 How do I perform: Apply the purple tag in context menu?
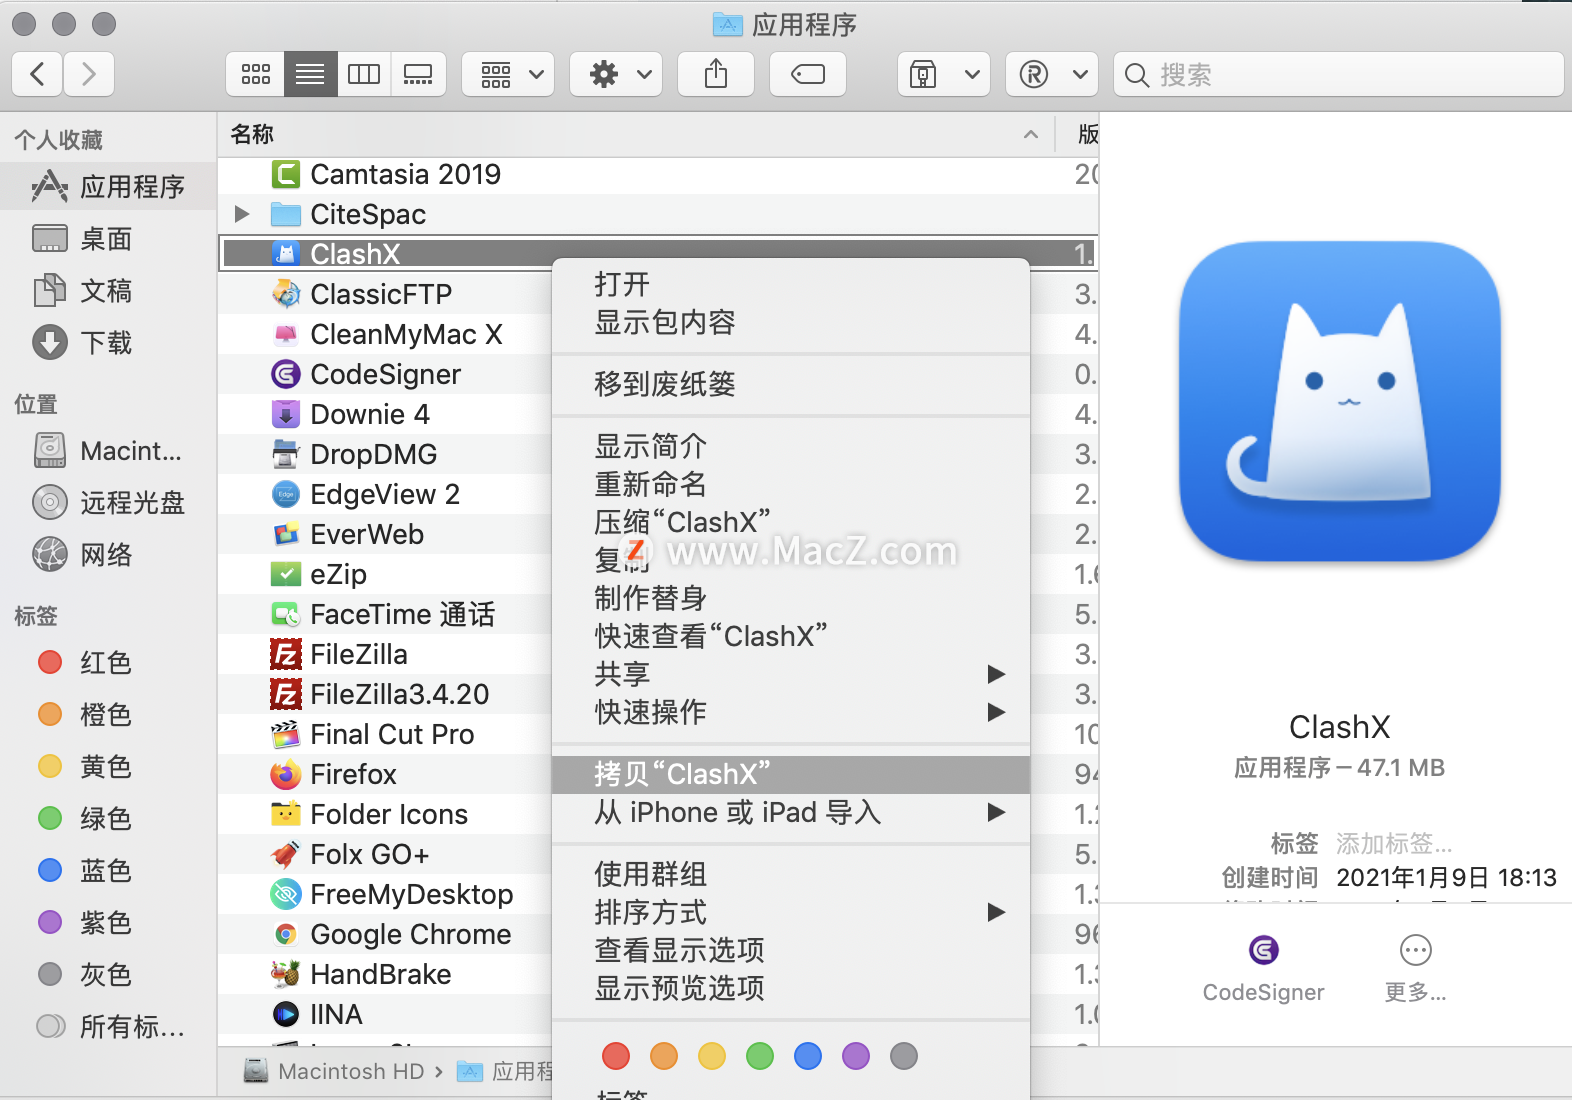(x=856, y=1056)
